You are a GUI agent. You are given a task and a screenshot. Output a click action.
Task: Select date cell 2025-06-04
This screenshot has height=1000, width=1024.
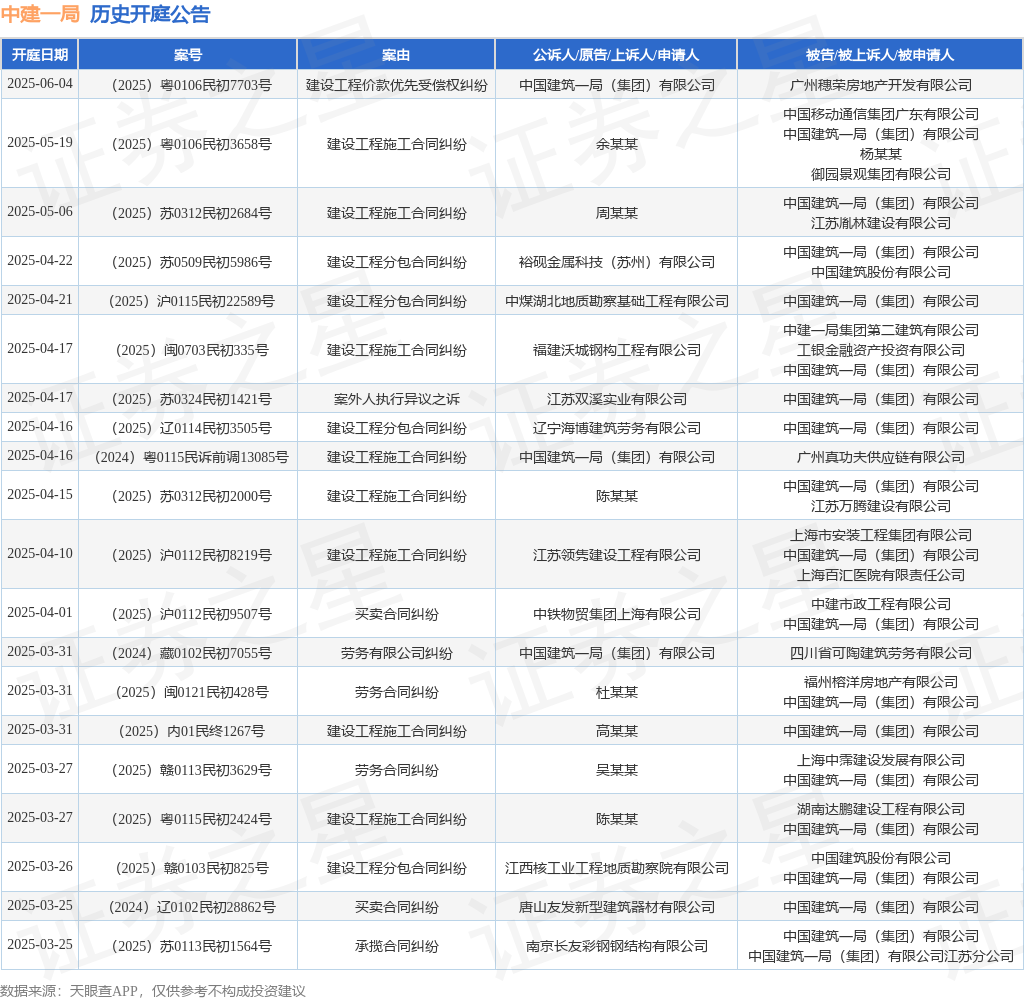click(x=40, y=84)
